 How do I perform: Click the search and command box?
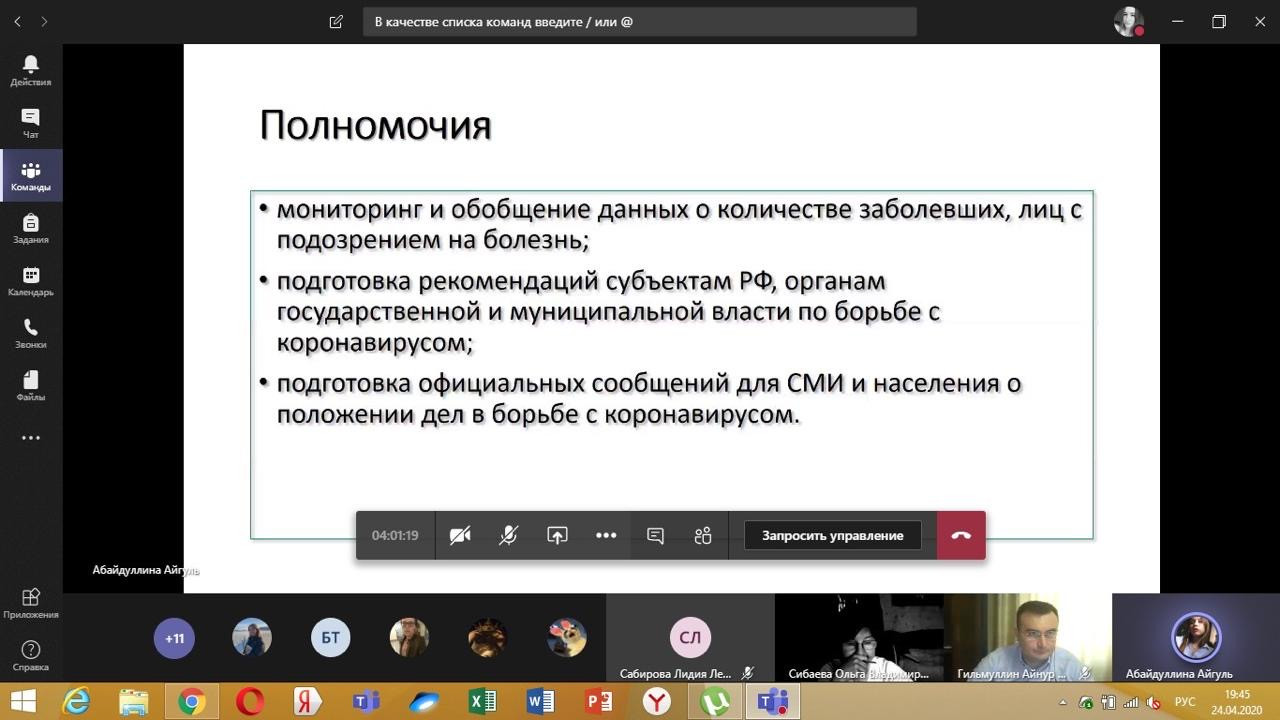click(640, 22)
